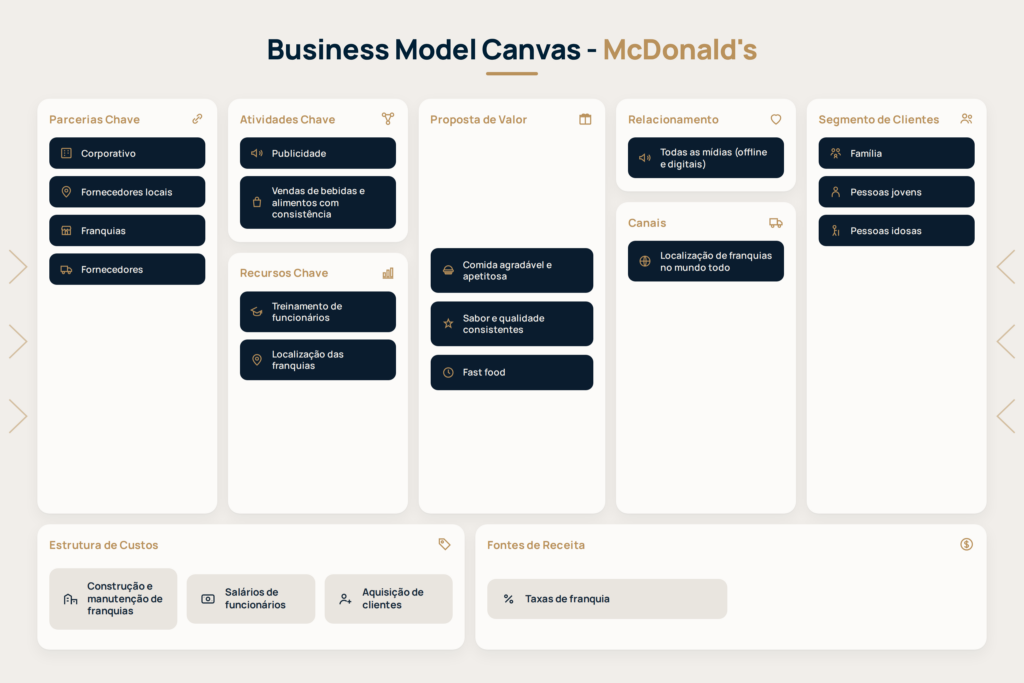Click the Business Model Canvas title
The height and width of the screenshot is (683, 1024).
pyautogui.click(x=424, y=50)
